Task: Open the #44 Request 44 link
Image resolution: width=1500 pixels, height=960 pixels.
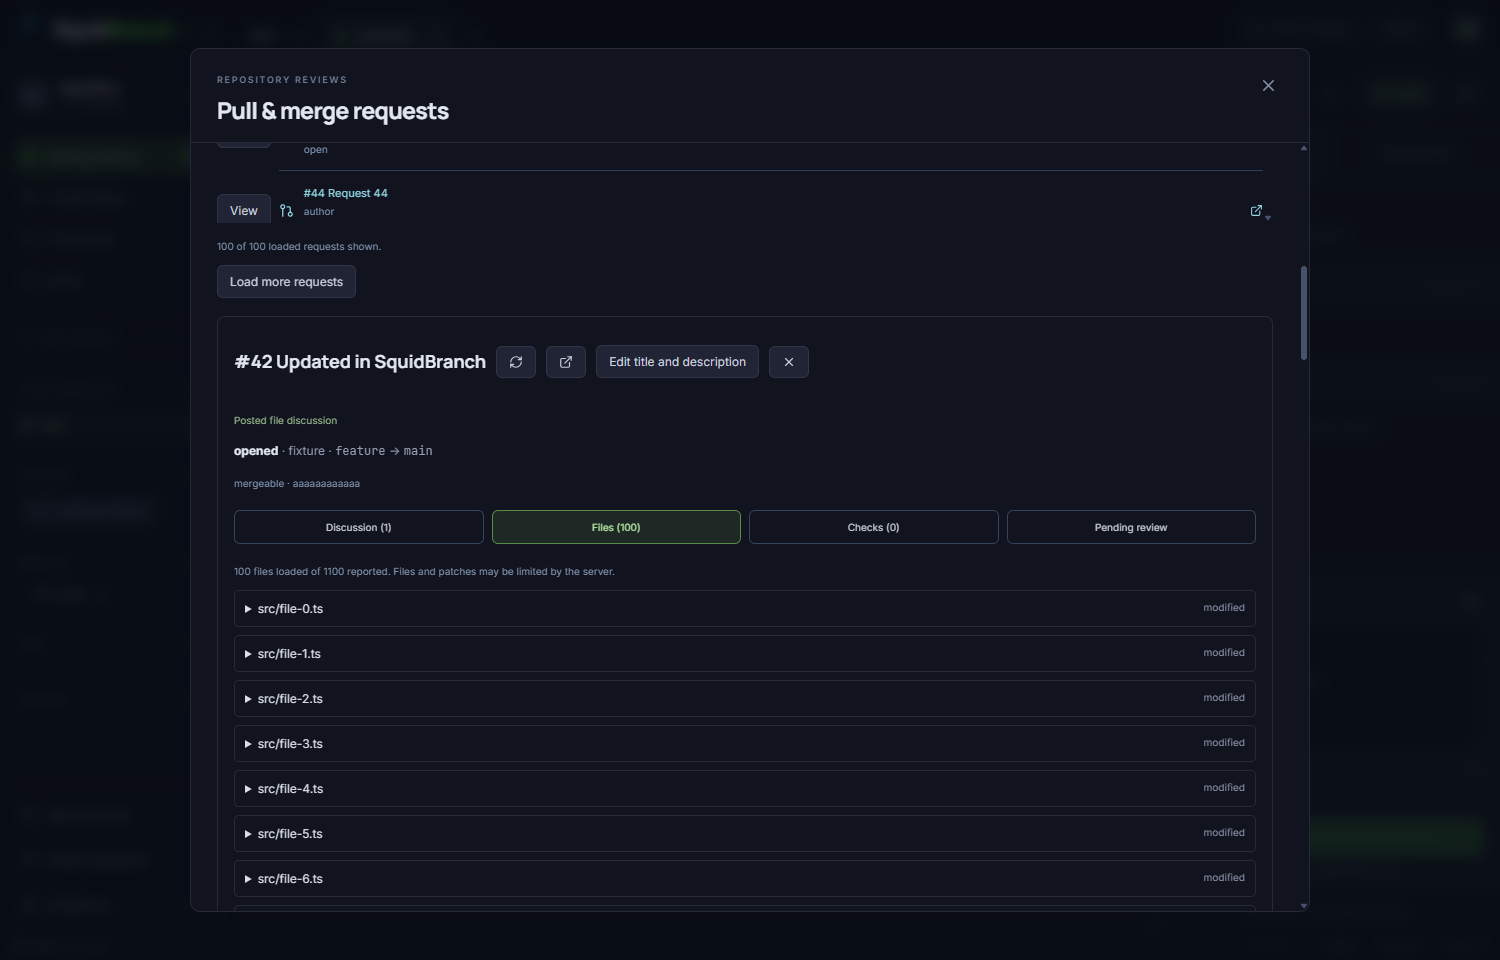Action: tap(346, 193)
